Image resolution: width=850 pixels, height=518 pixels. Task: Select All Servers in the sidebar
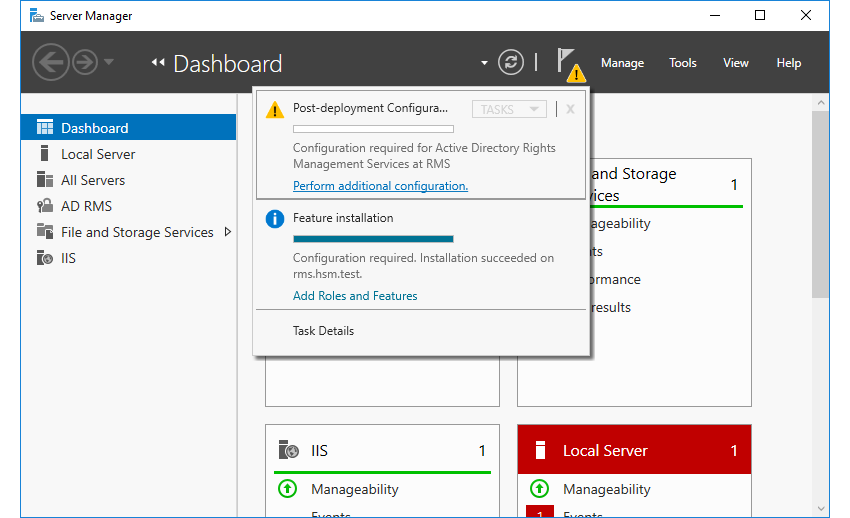[128, 180]
